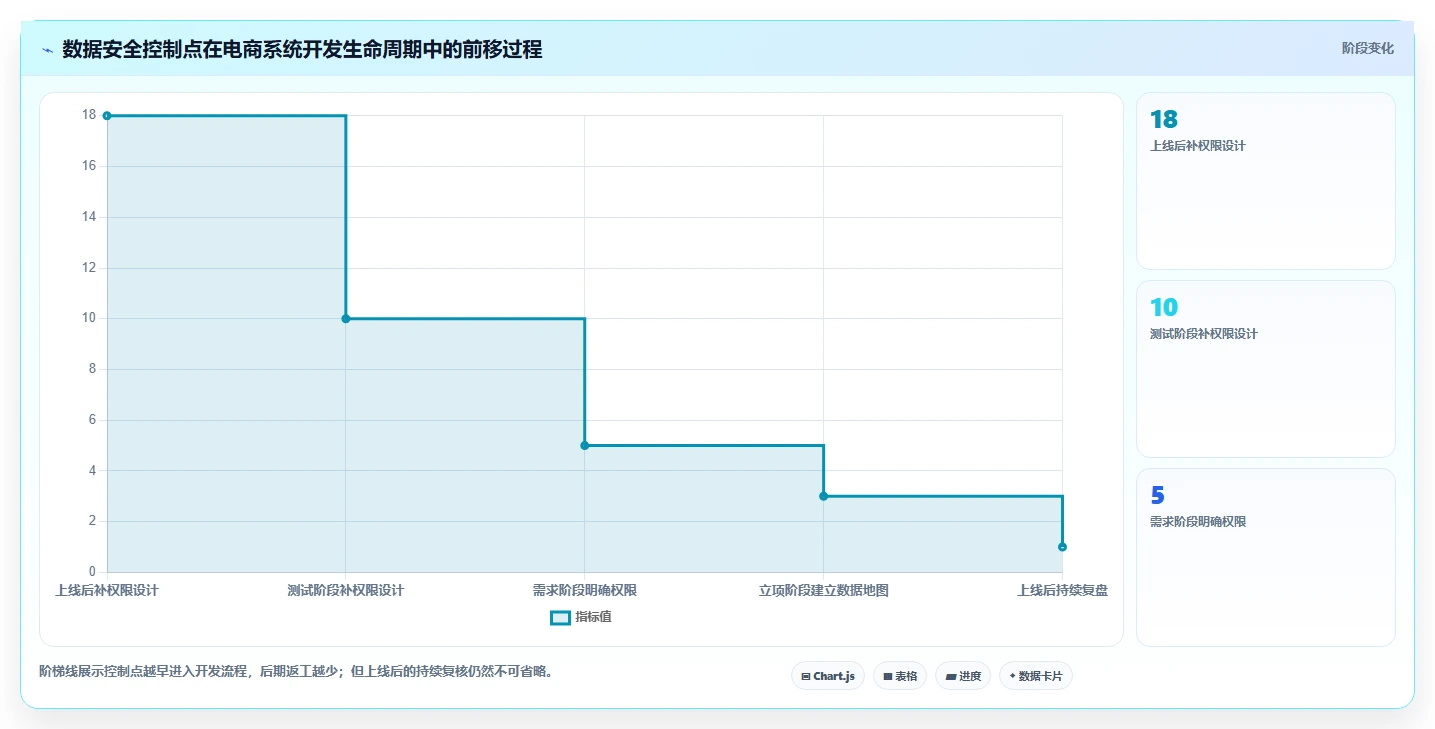Click the 需求阶段明确权限 stat card
1435x729 pixels.
[1265, 557]
